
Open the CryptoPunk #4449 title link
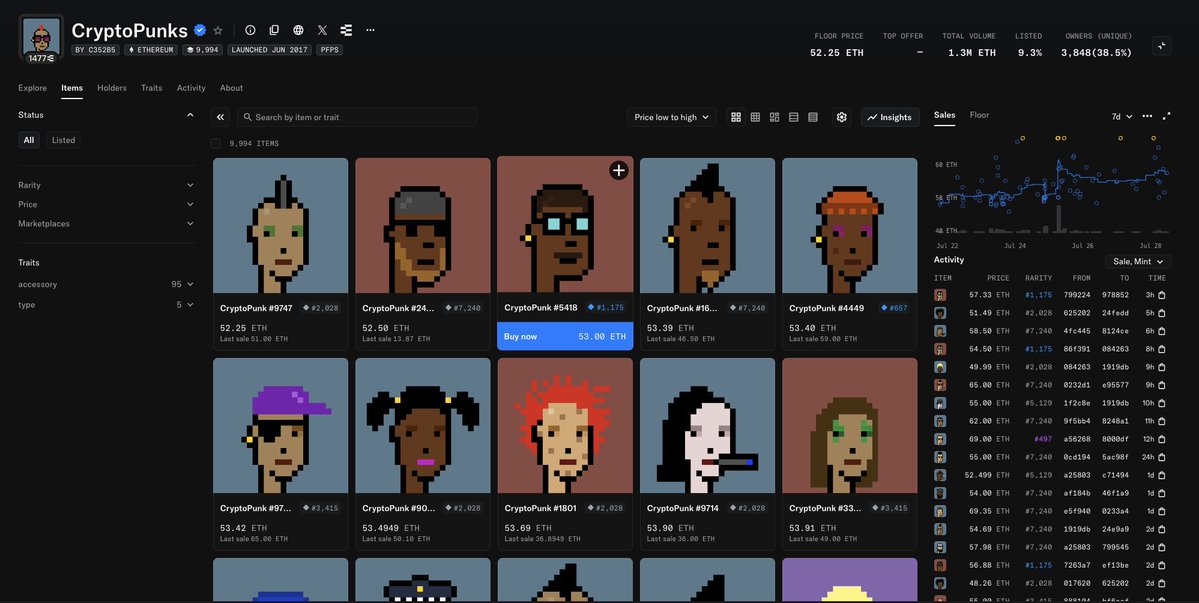(x=827, y=308)
